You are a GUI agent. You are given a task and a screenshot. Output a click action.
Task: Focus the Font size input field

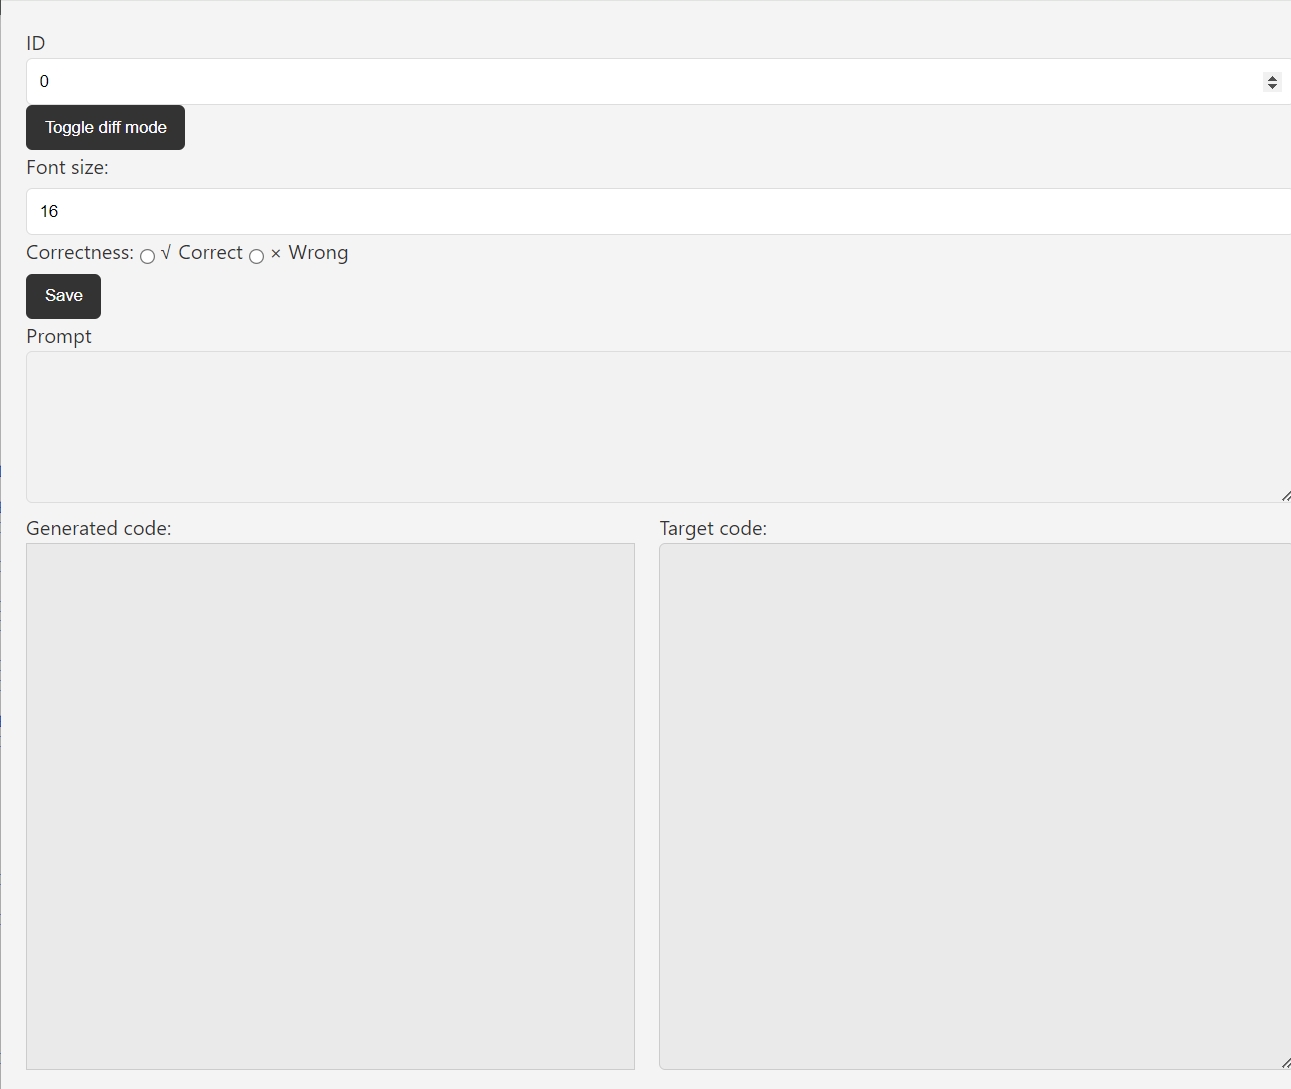[x=658, y=211]
